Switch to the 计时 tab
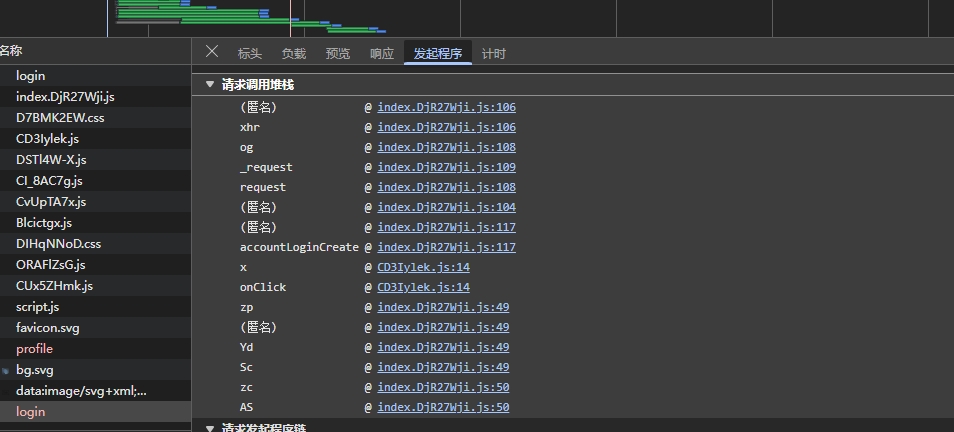Screen dimensions: 954x432 [x=493, y=54]
